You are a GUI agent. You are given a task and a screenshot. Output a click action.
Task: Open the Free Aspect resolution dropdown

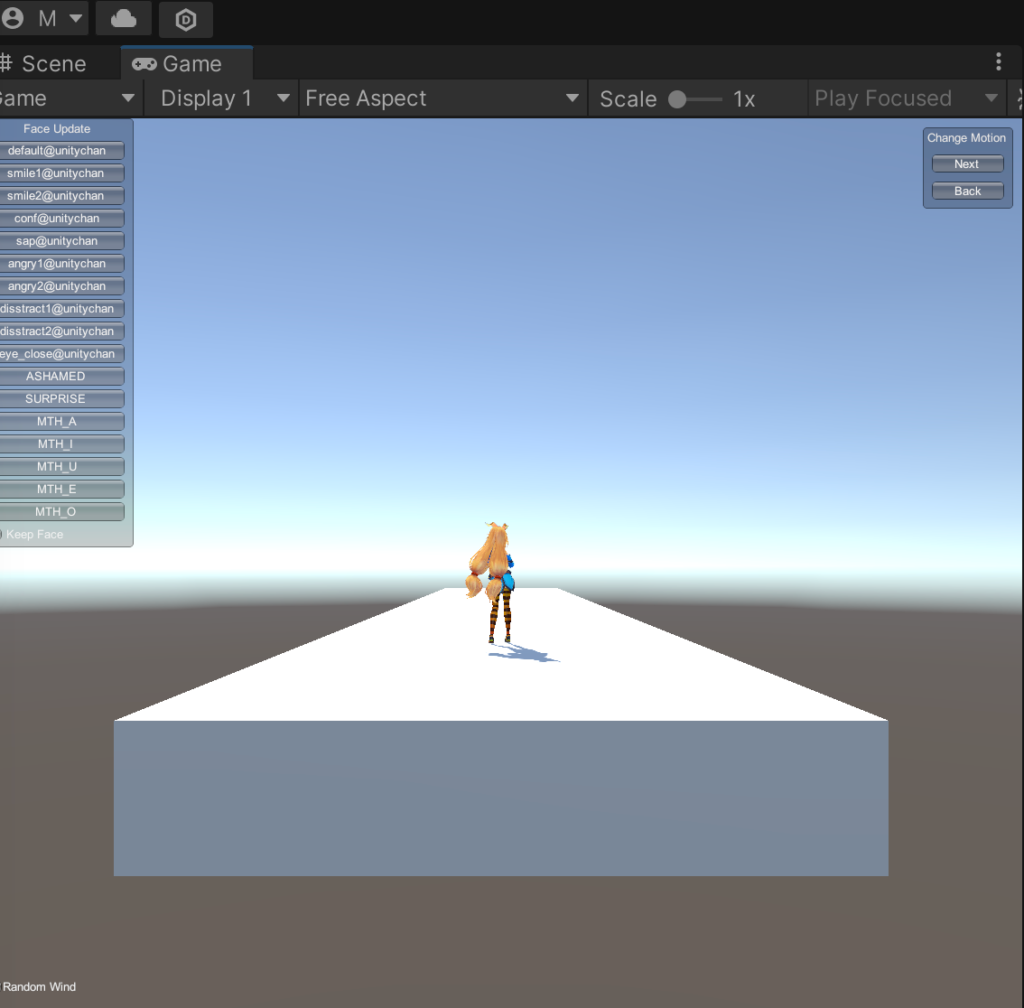pyautogui.click(x=443, y=99)
